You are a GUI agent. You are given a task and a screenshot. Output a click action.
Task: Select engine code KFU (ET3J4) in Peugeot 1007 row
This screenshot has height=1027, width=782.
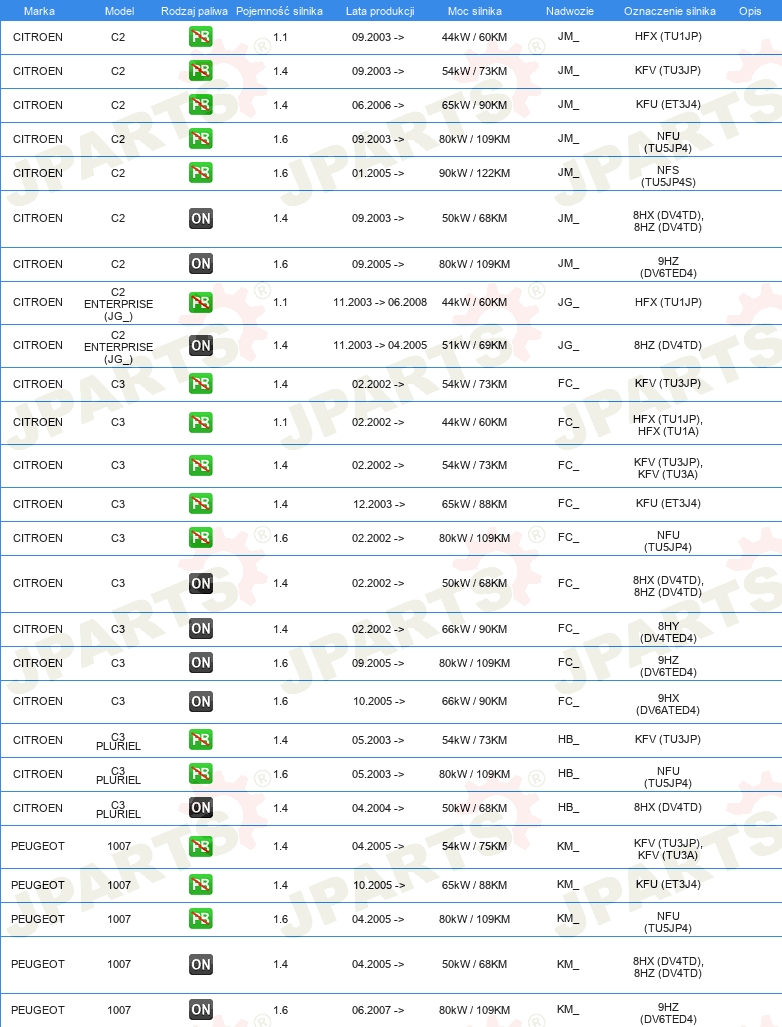point(668,884)
